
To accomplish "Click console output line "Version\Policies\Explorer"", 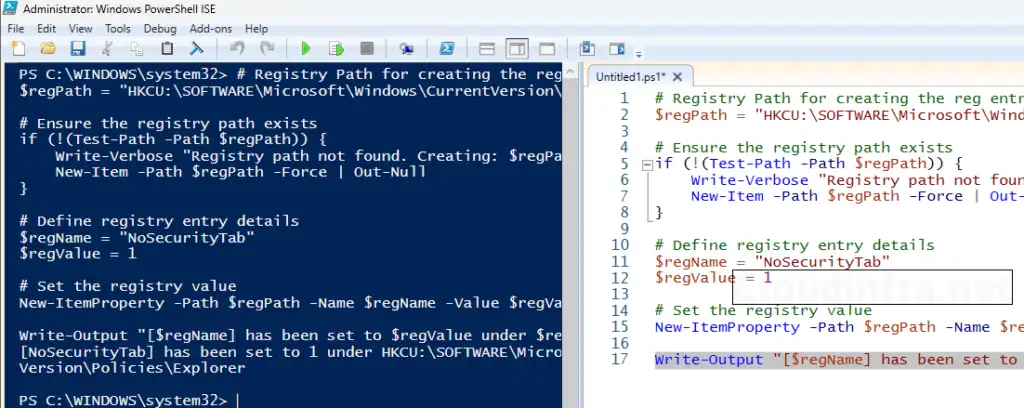I will 132,368.
